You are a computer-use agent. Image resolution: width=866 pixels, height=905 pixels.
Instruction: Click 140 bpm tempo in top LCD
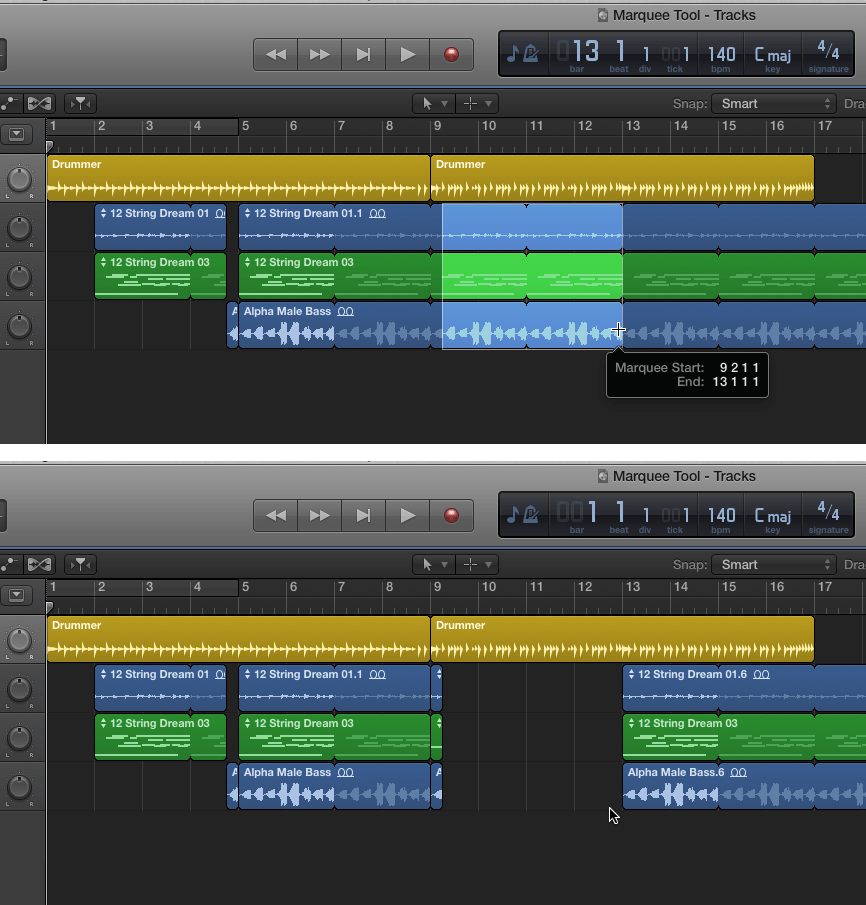click(721, 55)
